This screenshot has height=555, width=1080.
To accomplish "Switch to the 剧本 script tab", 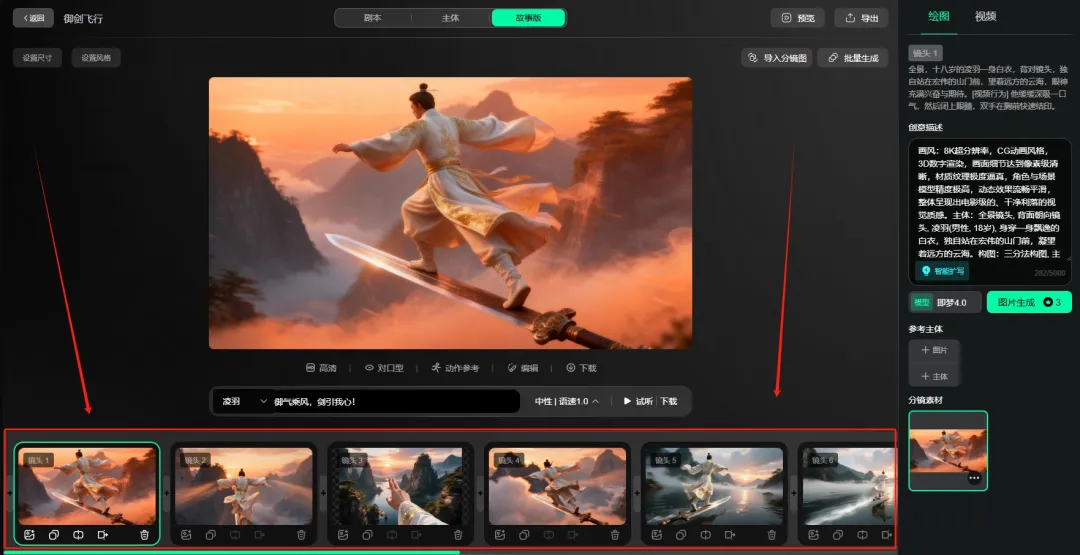I will [372, 18].
